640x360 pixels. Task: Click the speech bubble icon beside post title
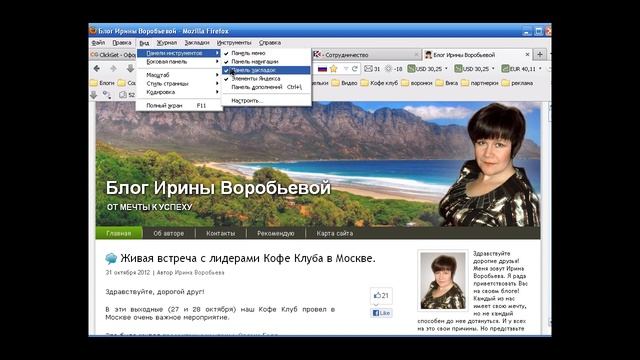click(111, 258)
